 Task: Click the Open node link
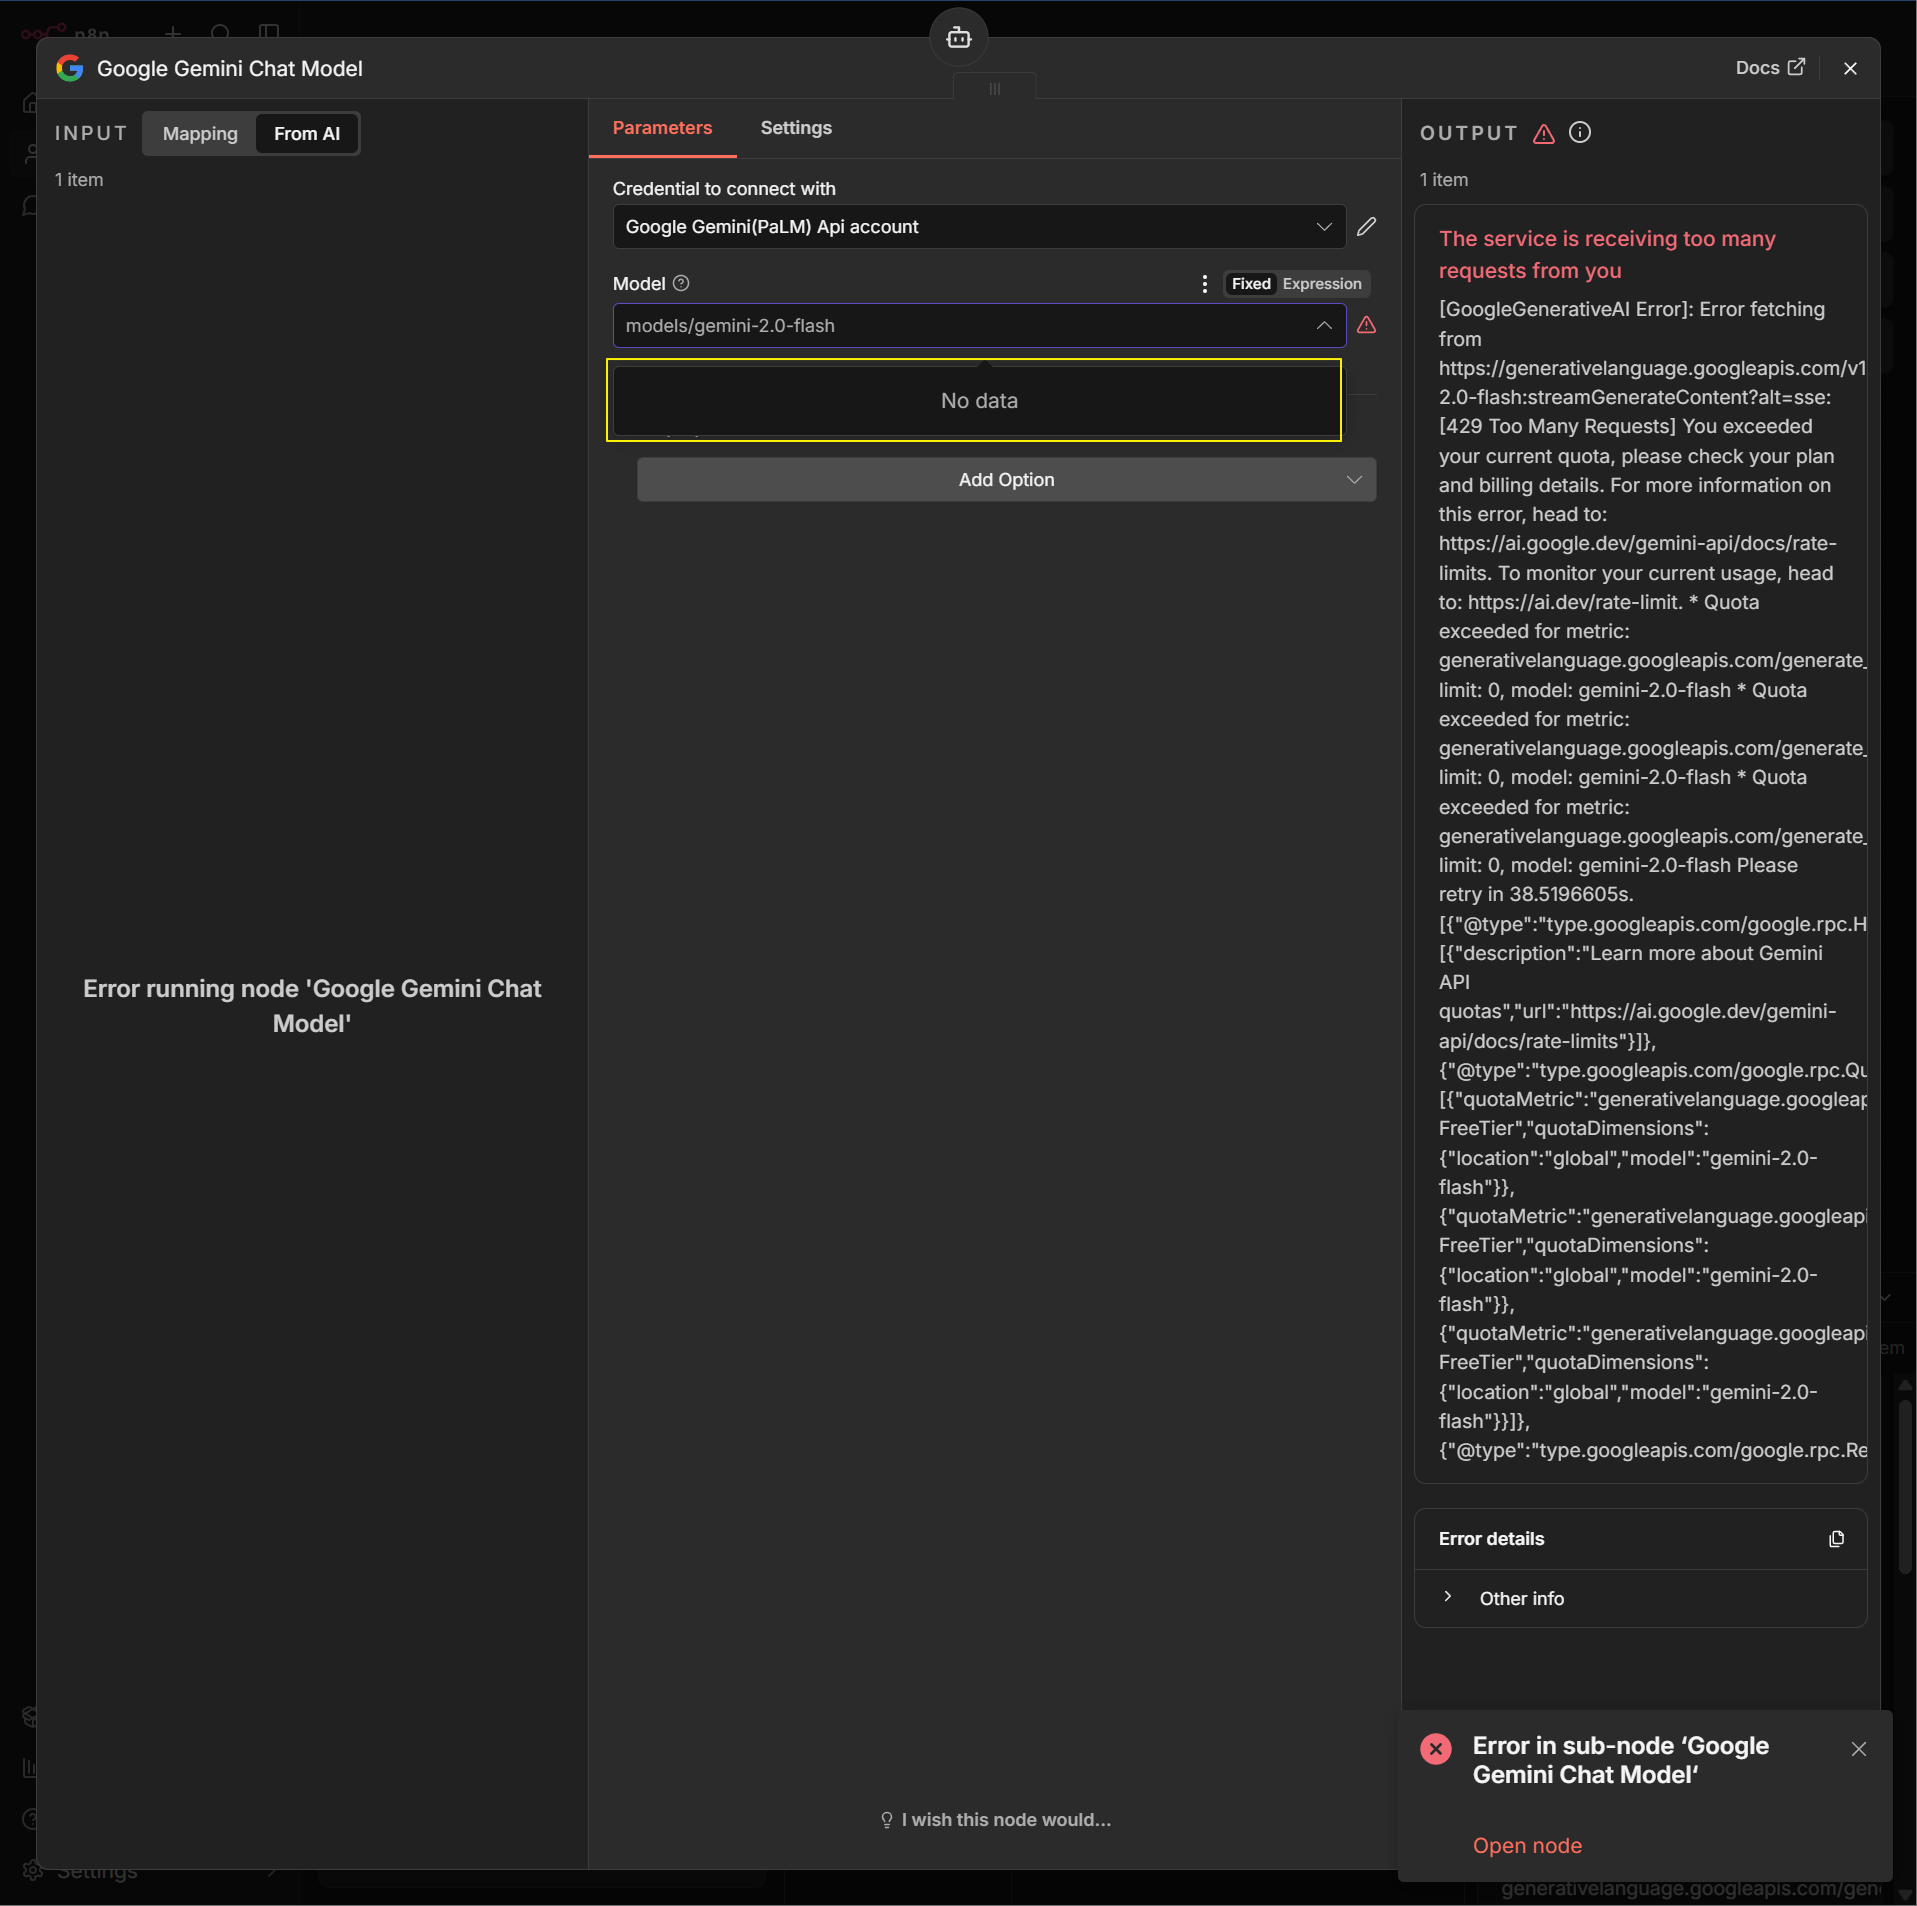click(x=1527, y=1846)
